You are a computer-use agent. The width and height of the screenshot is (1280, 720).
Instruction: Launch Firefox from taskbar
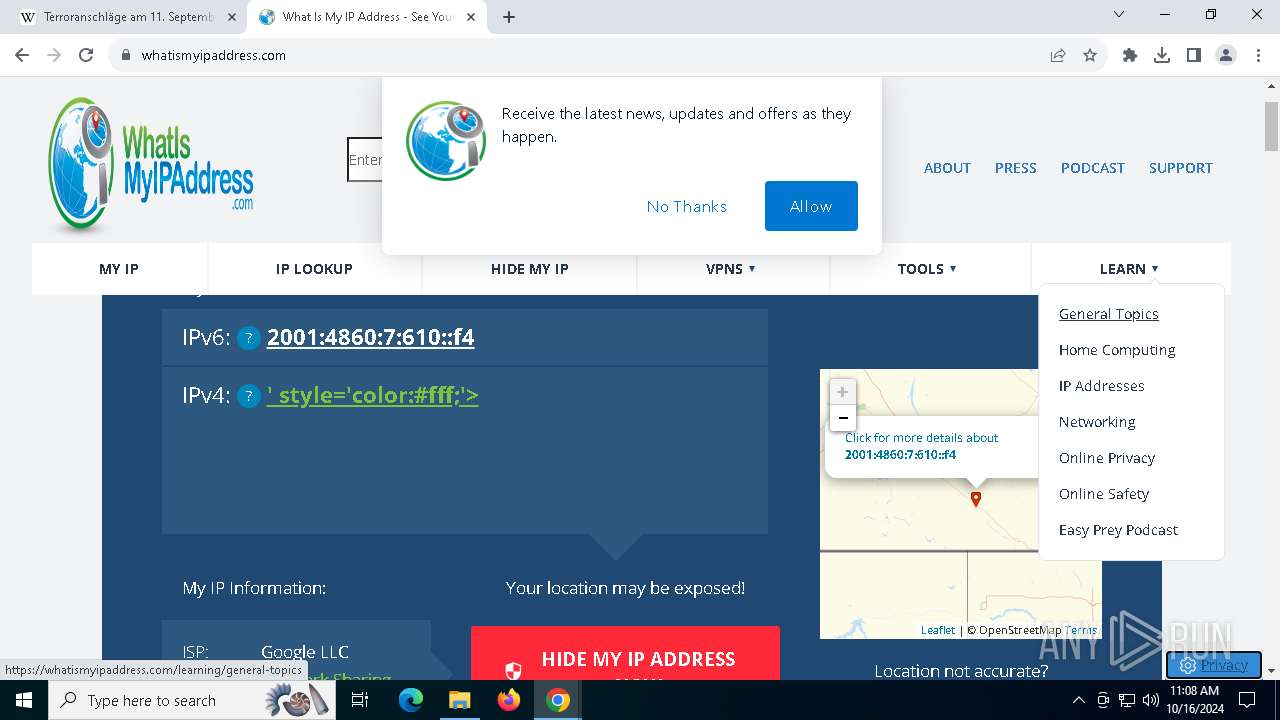[509, 700]
